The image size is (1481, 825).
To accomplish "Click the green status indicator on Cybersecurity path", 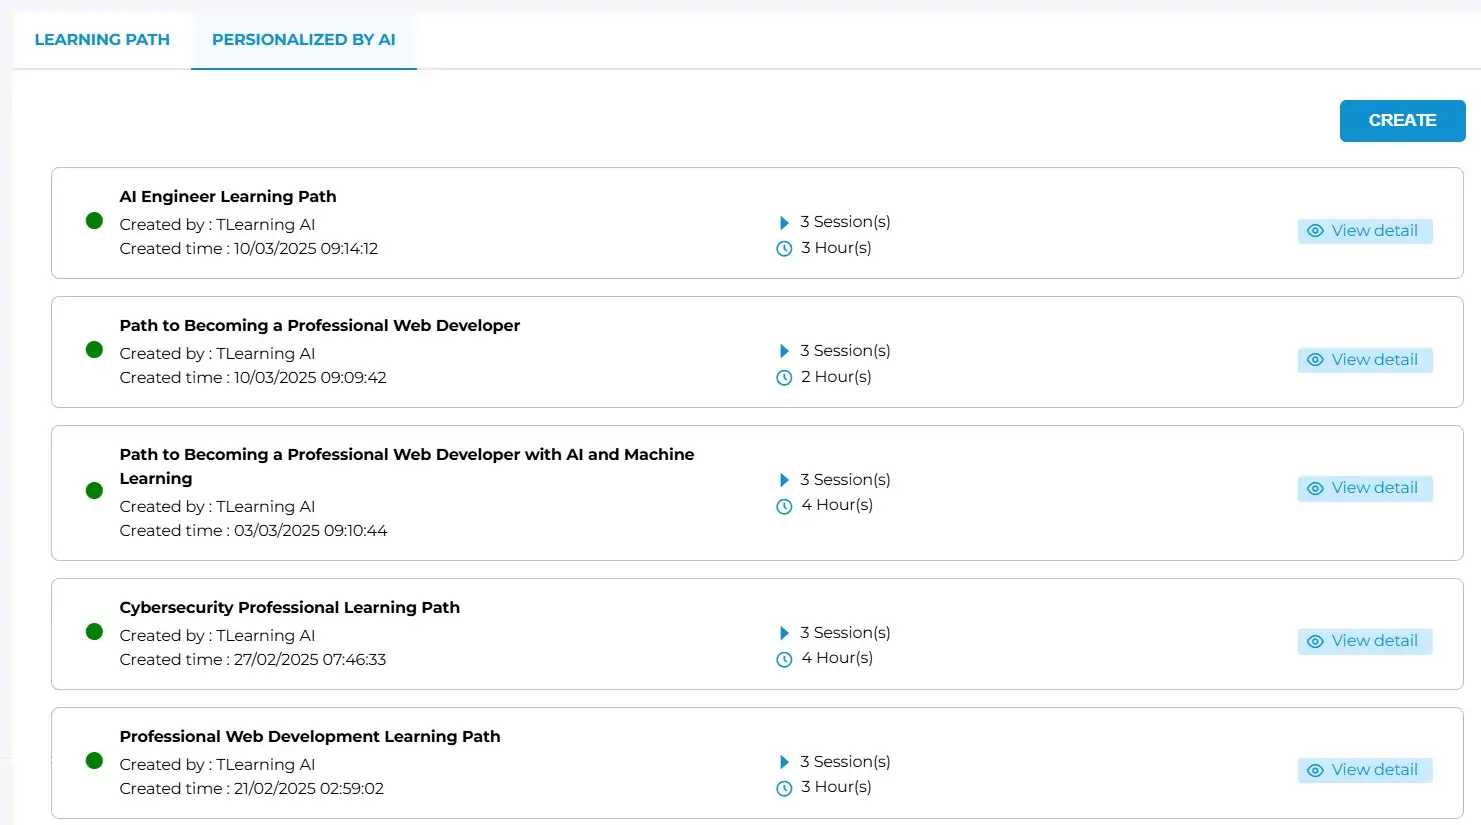I will pyautogui.click(x=93, y=631).
